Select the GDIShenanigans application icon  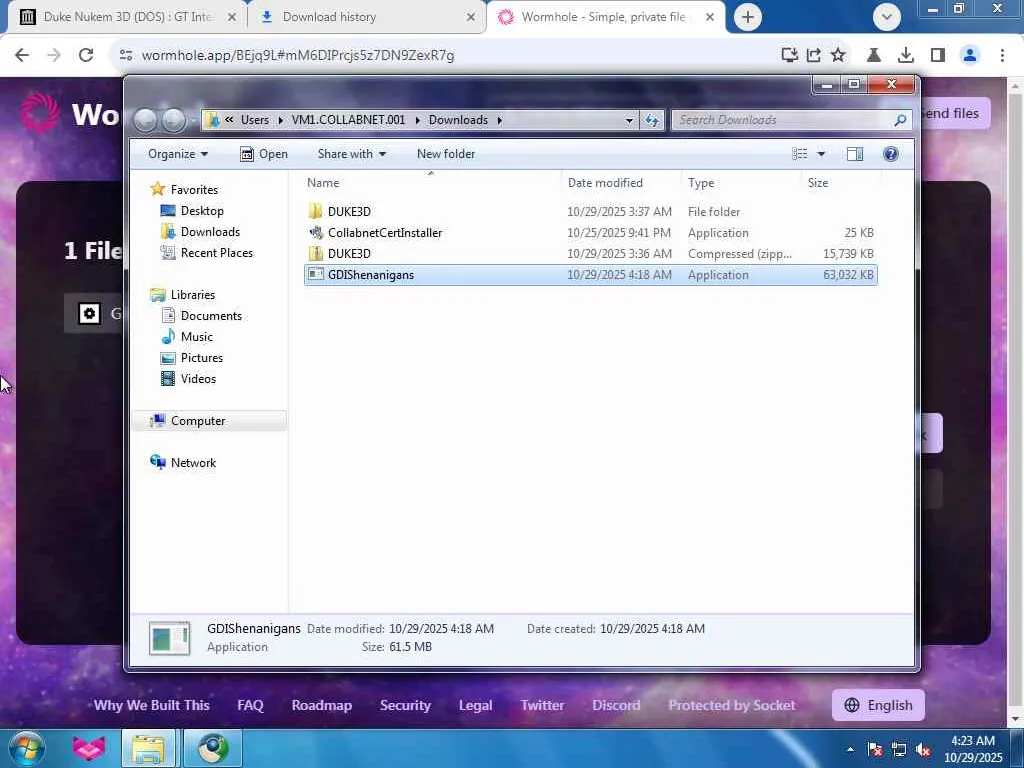pos(315,274)
